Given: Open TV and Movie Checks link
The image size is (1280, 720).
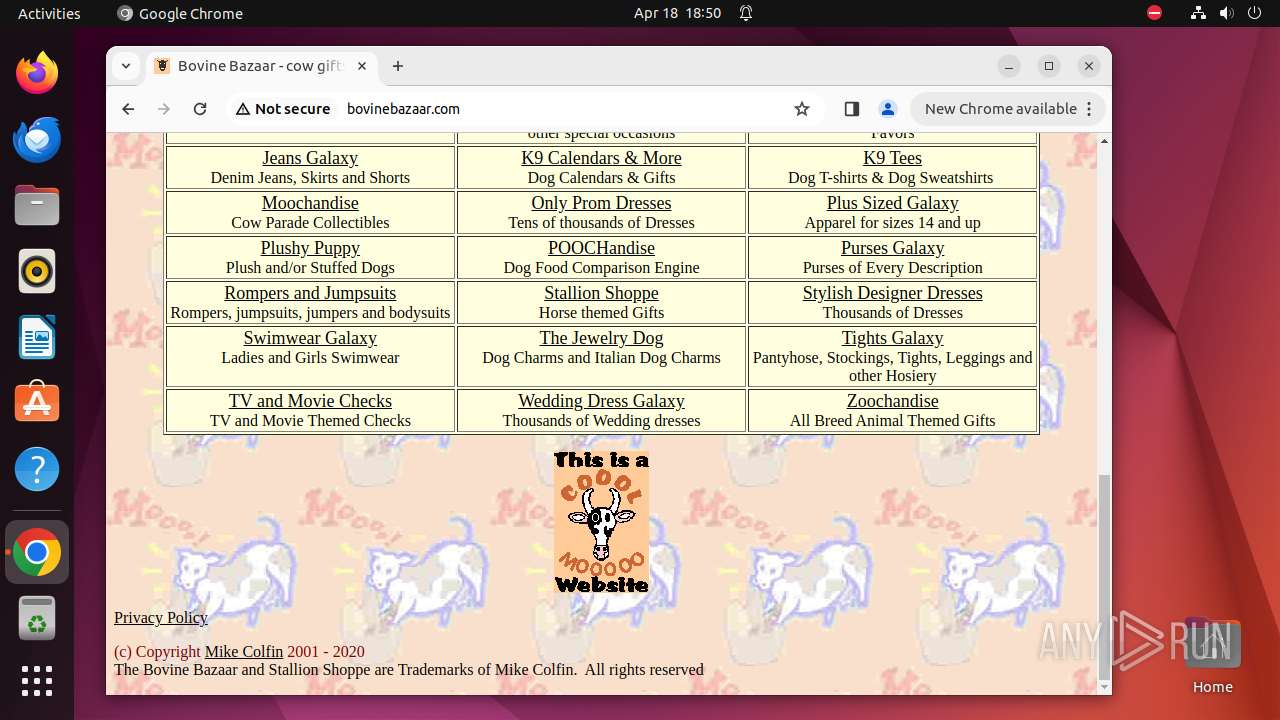Looking at the screenshot, I should point(310,401).
